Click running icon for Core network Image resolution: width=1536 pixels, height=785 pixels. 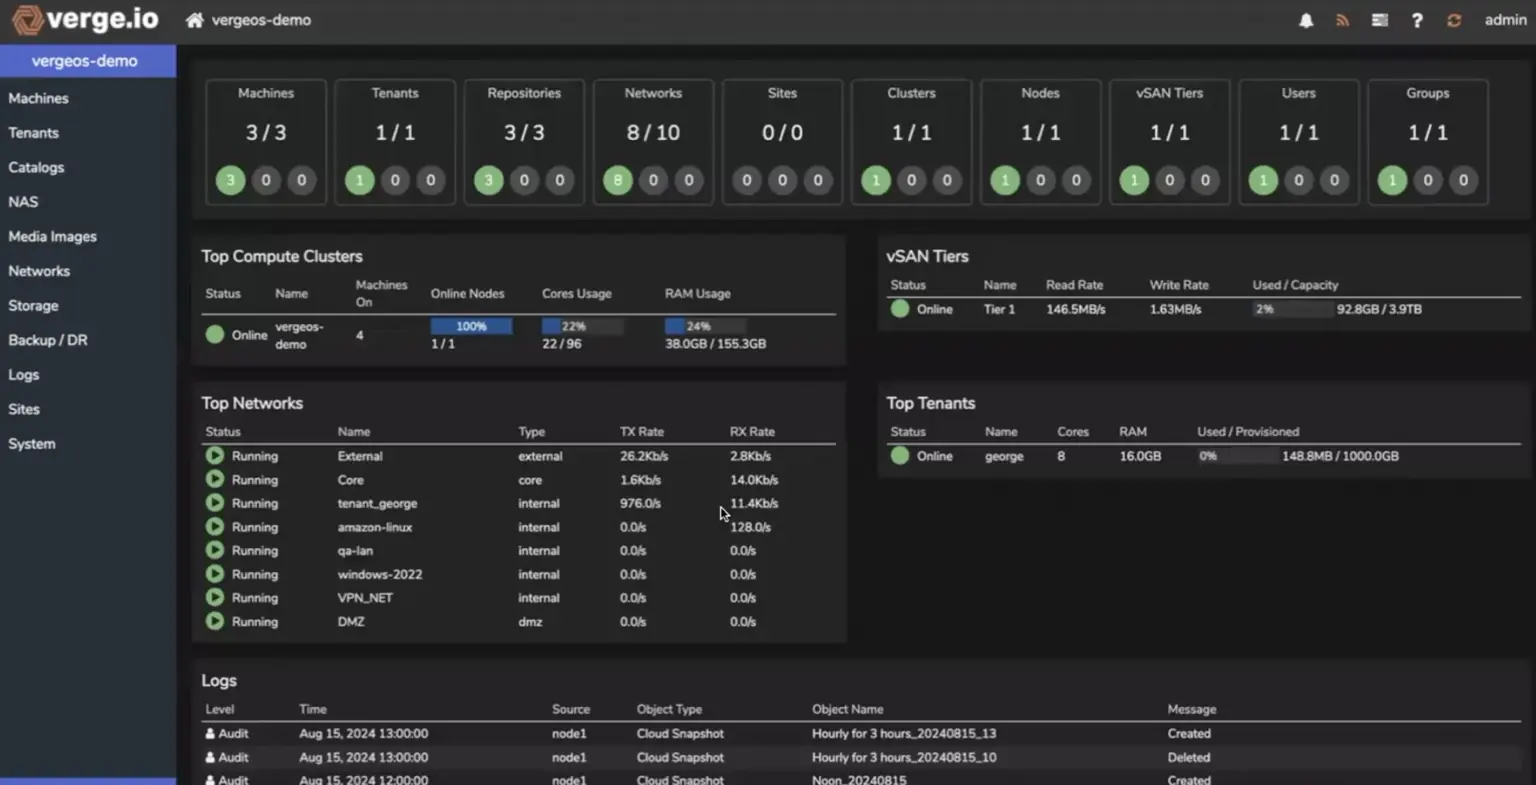[x=215, y=479]
